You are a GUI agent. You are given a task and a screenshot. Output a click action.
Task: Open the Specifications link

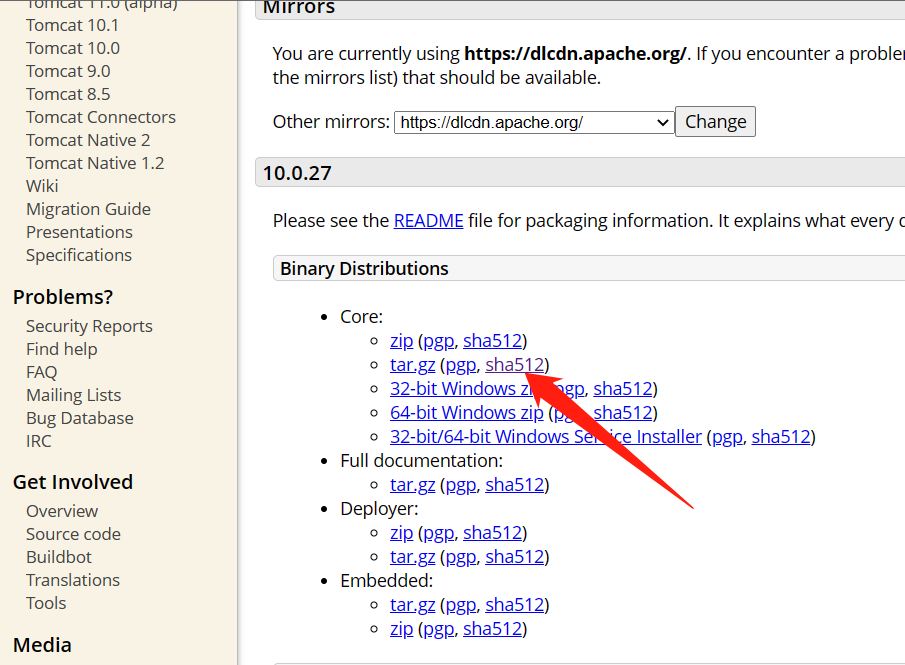click(79, 256)
